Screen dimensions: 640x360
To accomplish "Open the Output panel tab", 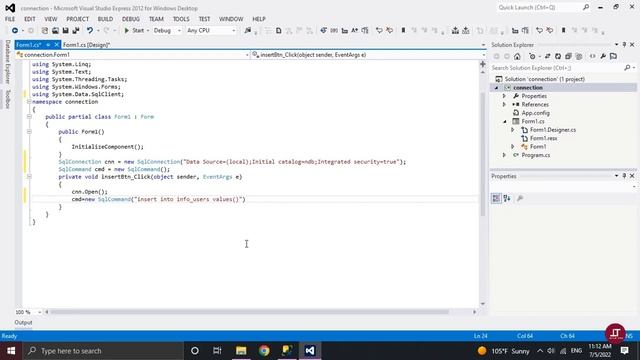I will pyautogui.click(x=23, y=322).
